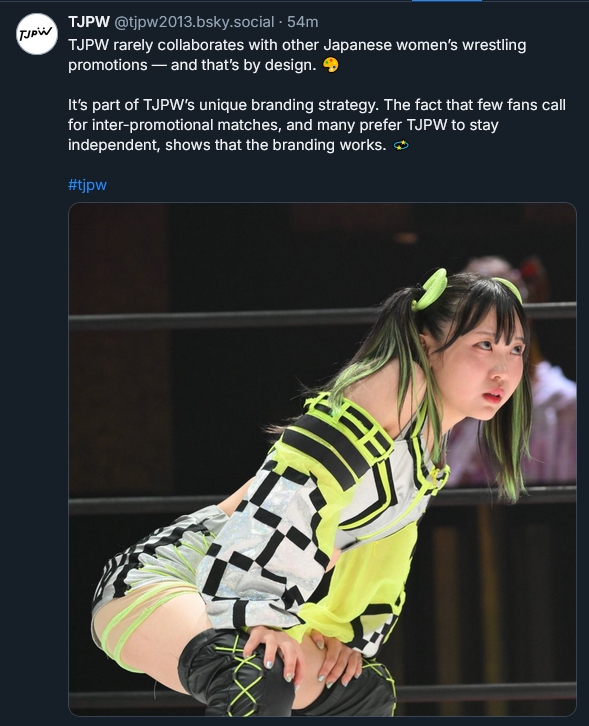Select the highlighted blue tab indicator

(447, 1)
